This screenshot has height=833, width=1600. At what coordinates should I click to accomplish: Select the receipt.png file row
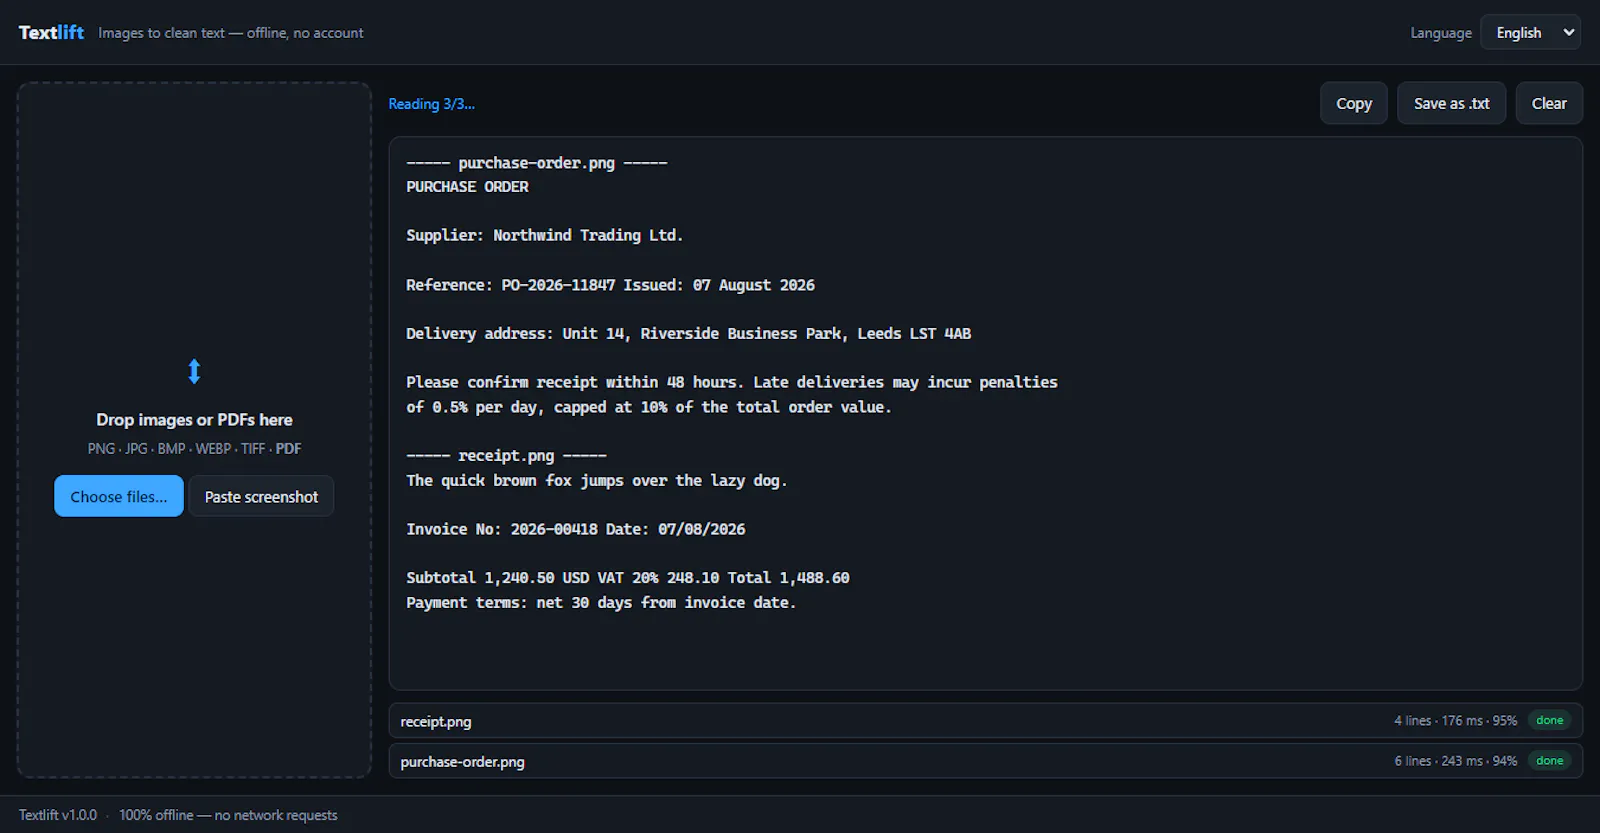(x=985, y=721)
